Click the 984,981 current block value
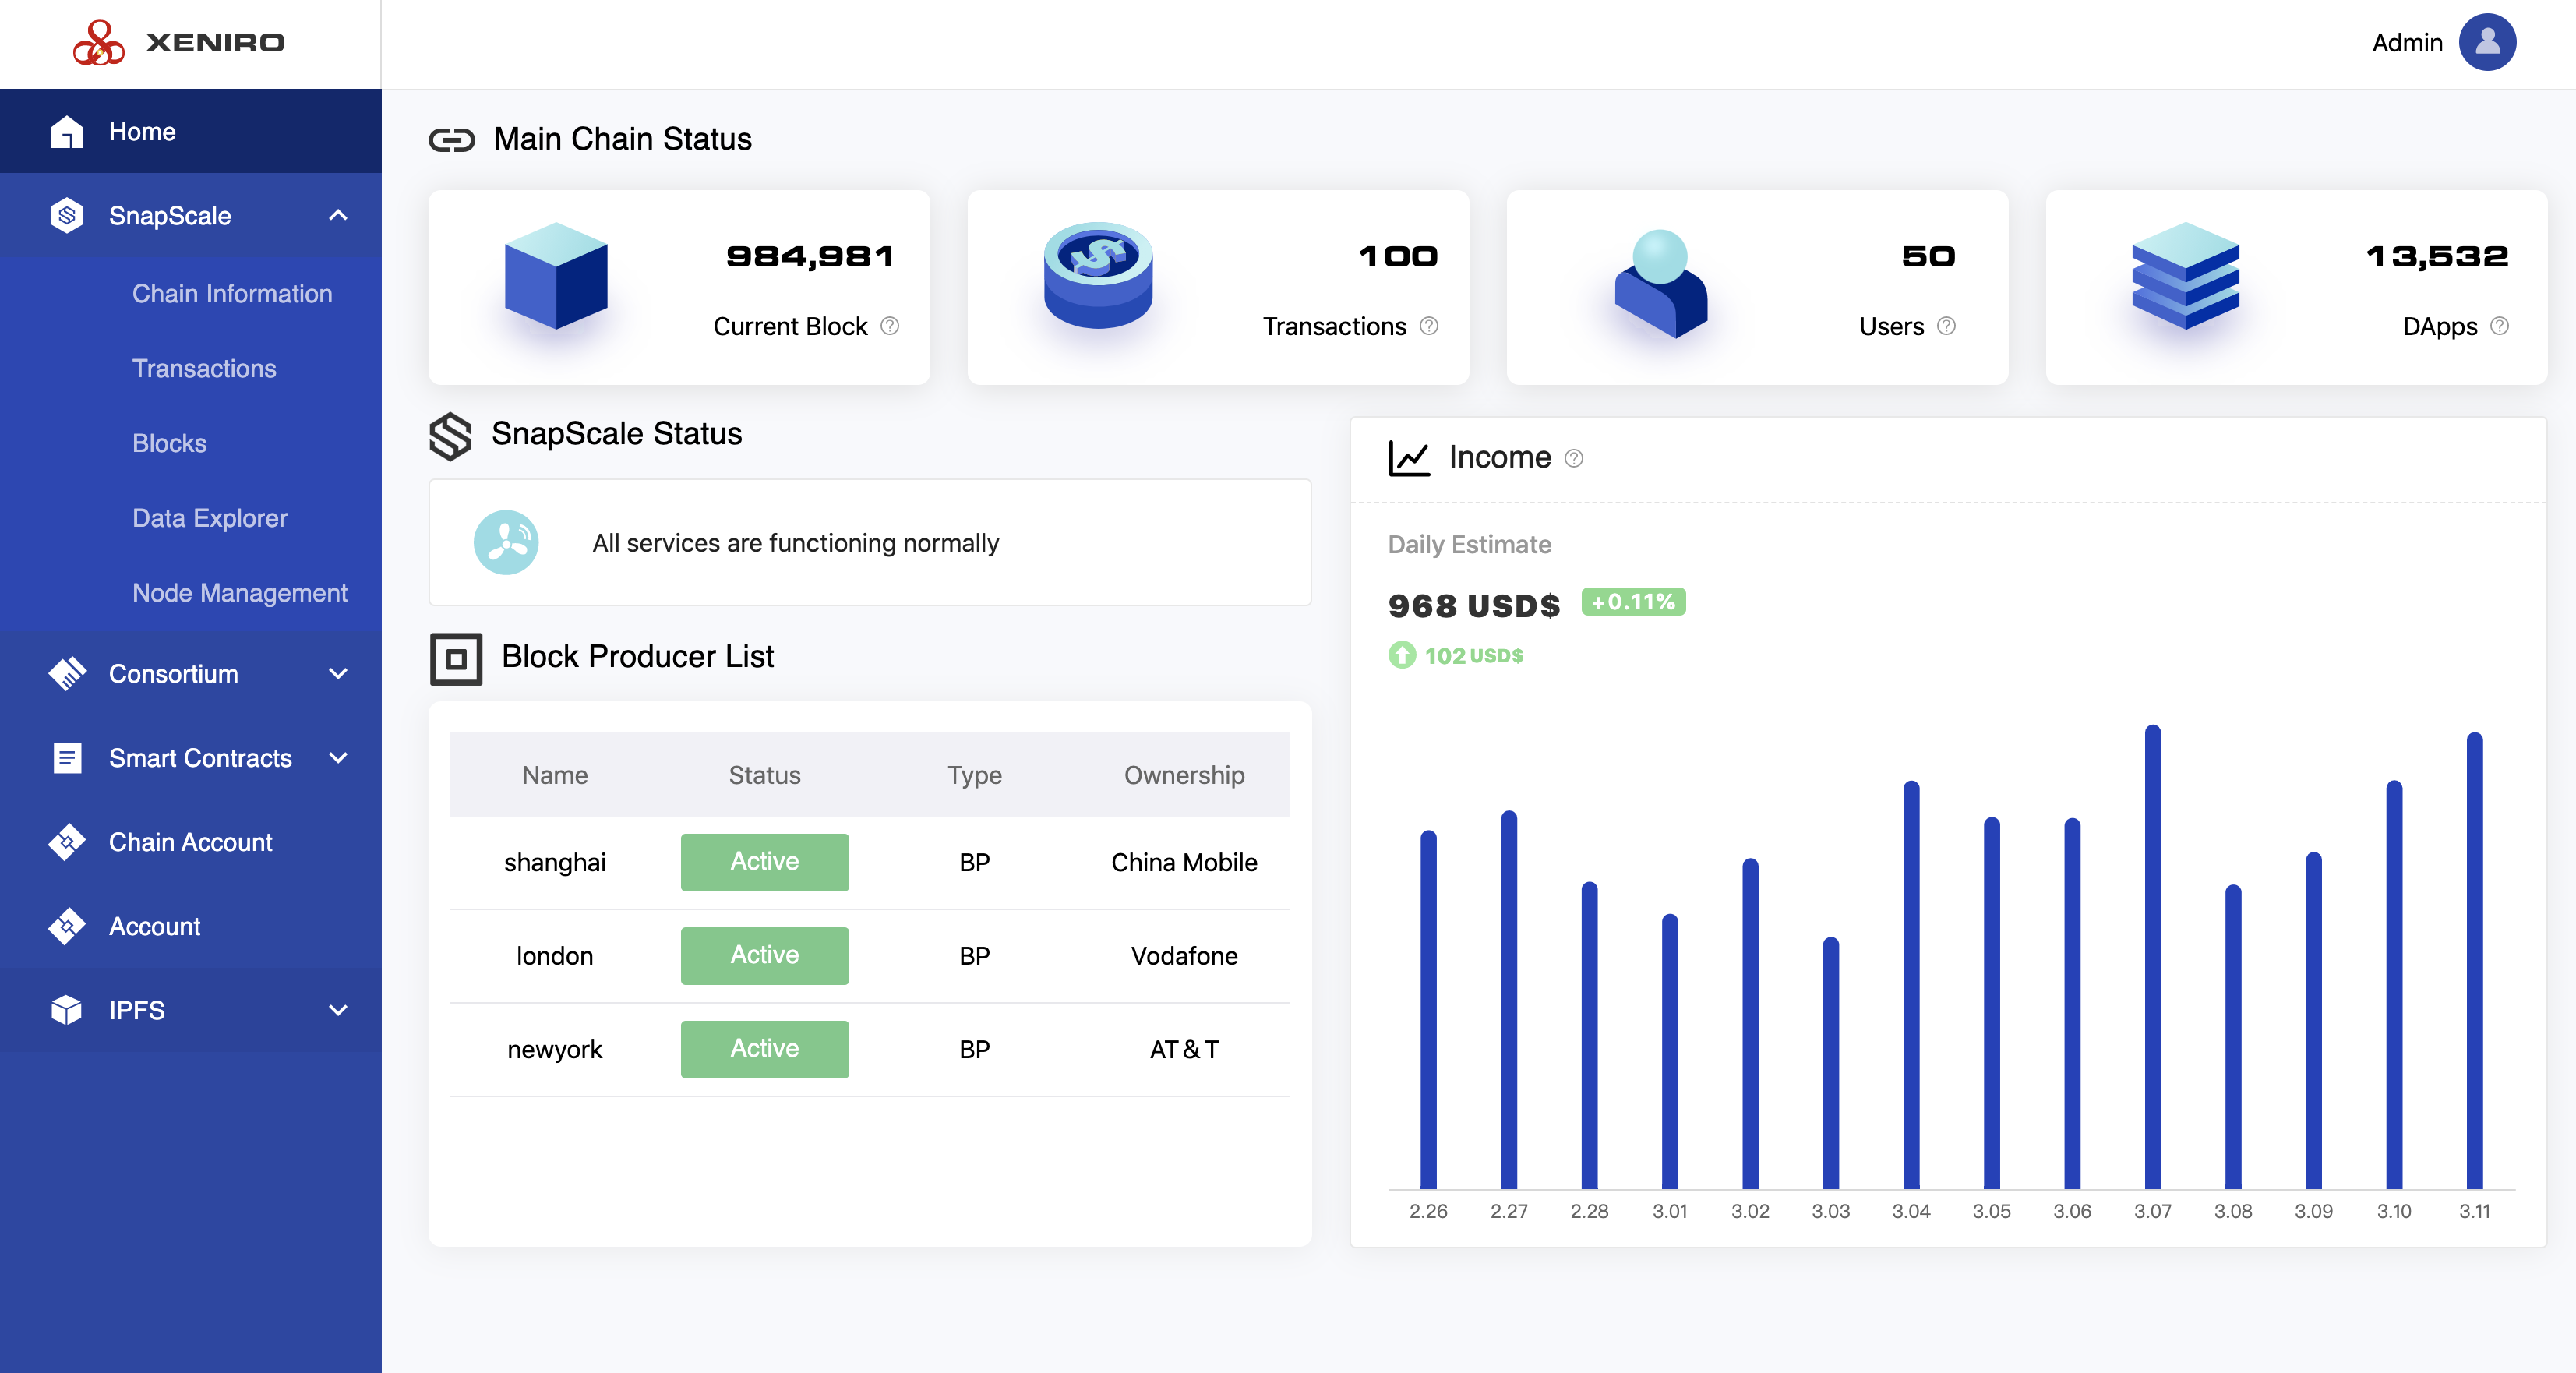2576x1373 pixels. click(810, 257)
